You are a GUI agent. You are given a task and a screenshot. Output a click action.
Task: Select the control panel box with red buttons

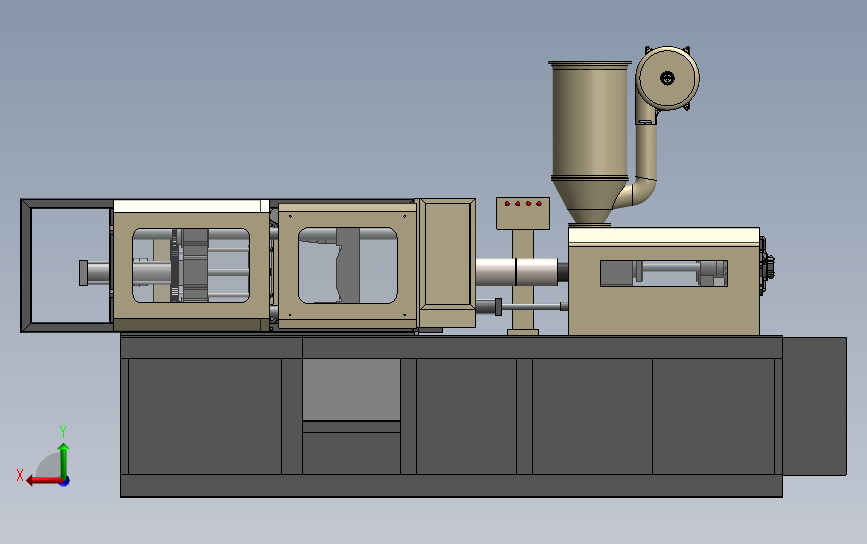[x=523, y=213]
